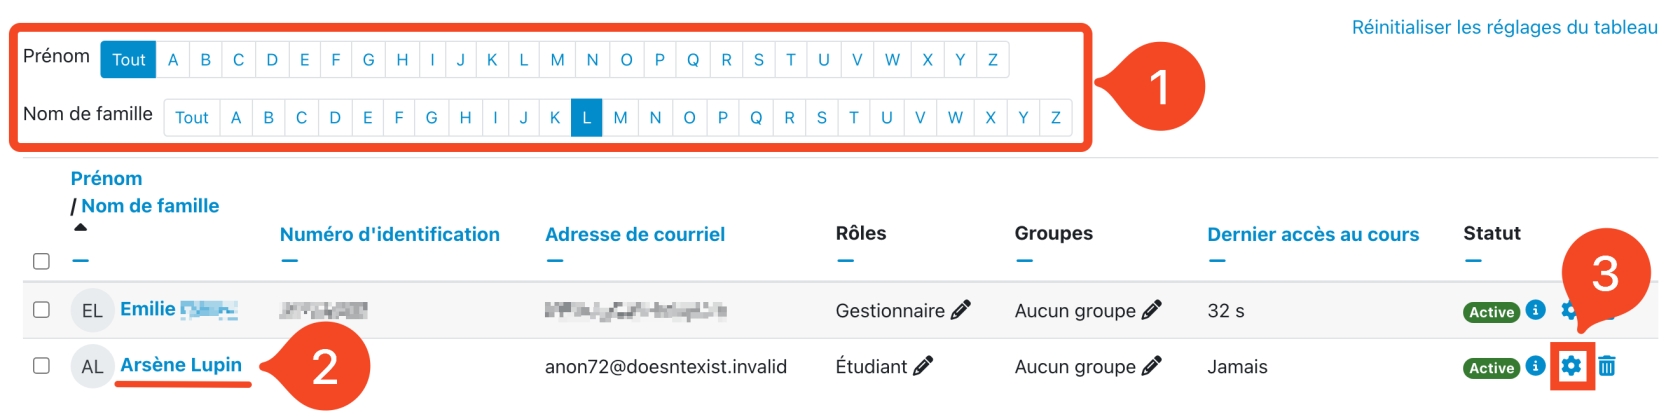
Task: Edit Arsène Lupin's Étudiant role with pencil
Action: [x=923, y=366]
